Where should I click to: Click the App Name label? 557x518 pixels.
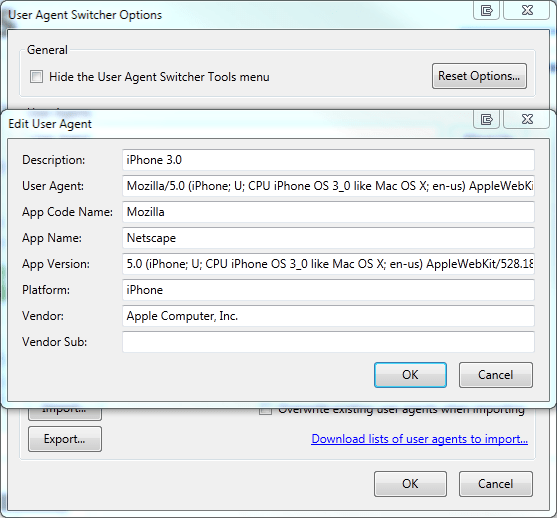coord(52,238)
